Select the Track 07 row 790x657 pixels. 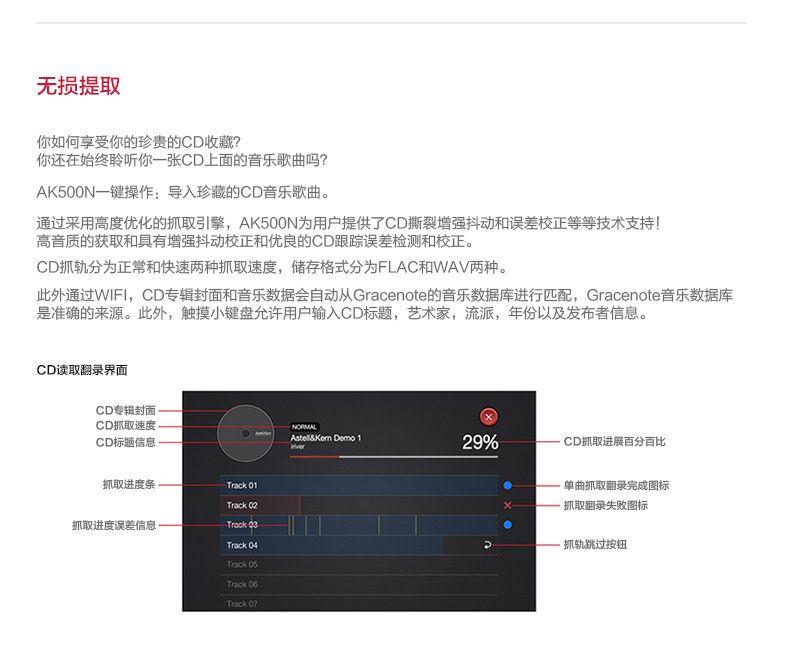point(359,603)
